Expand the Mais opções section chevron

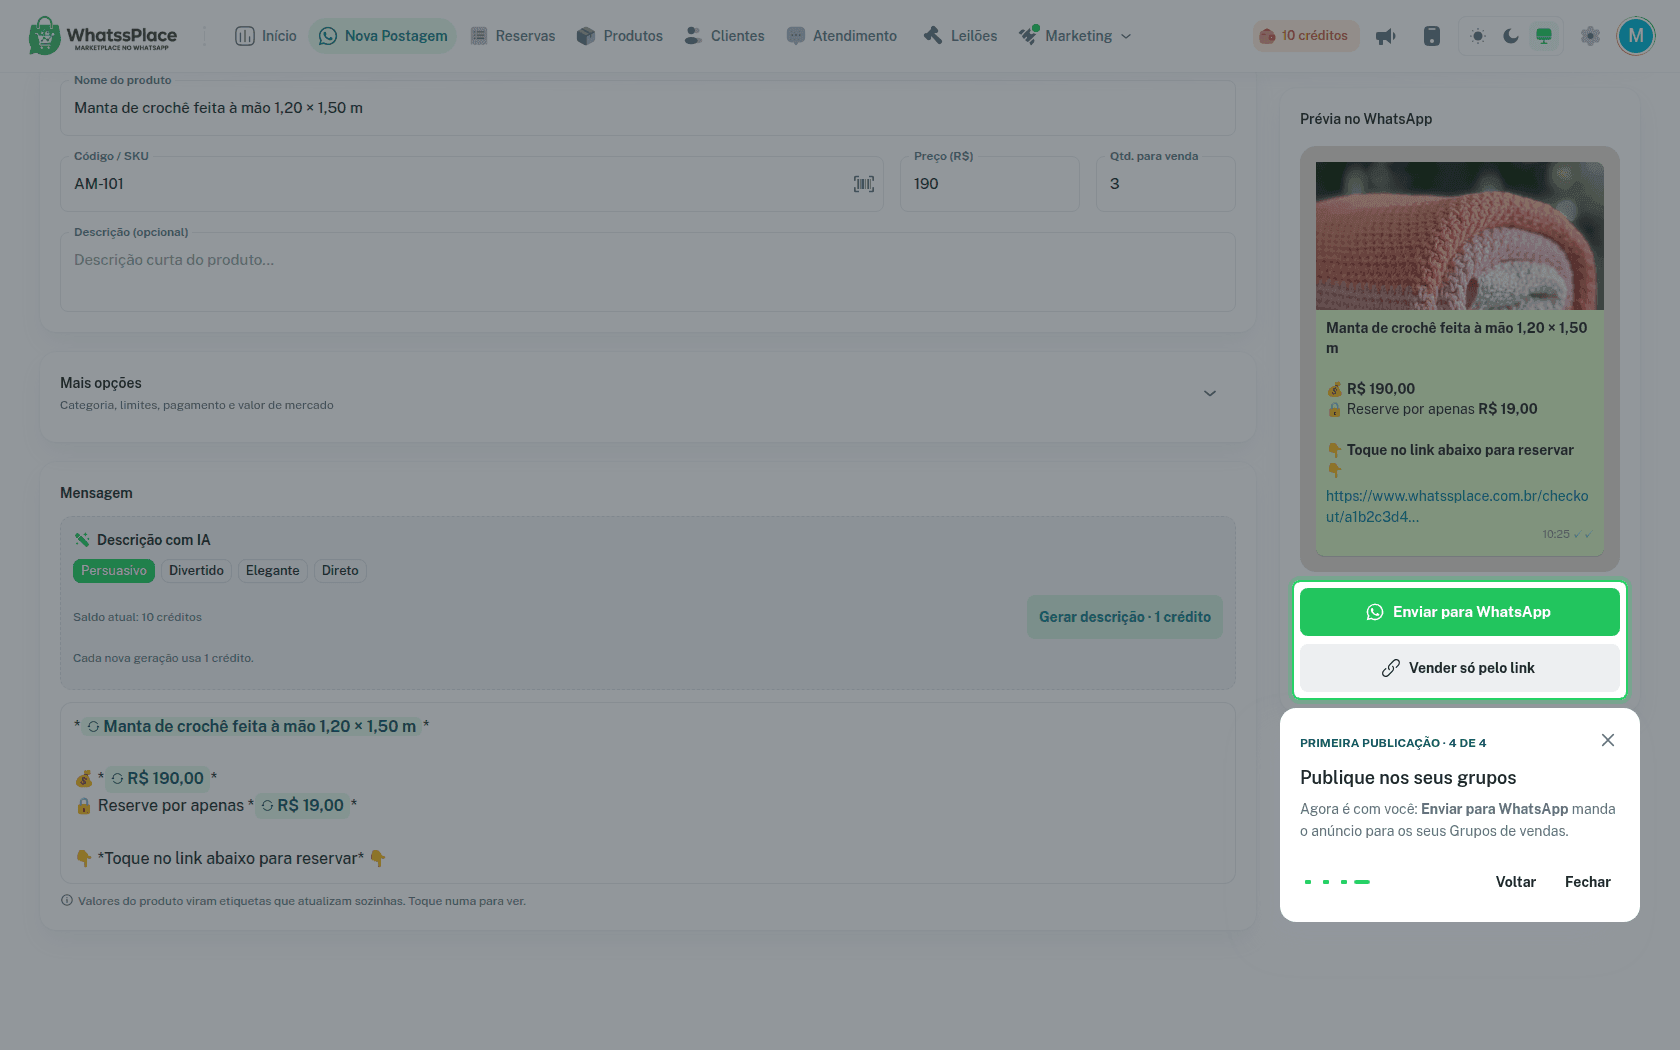1210,393
